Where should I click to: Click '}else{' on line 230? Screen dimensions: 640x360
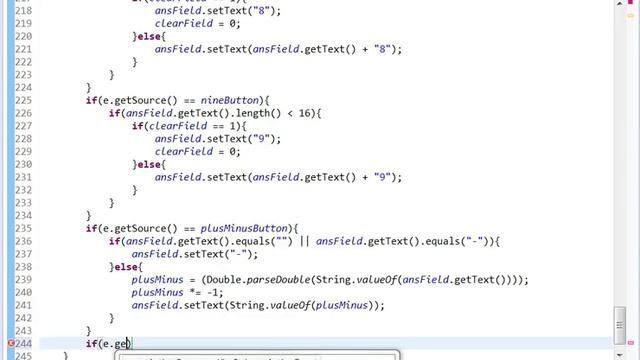[x=149, y=165]
